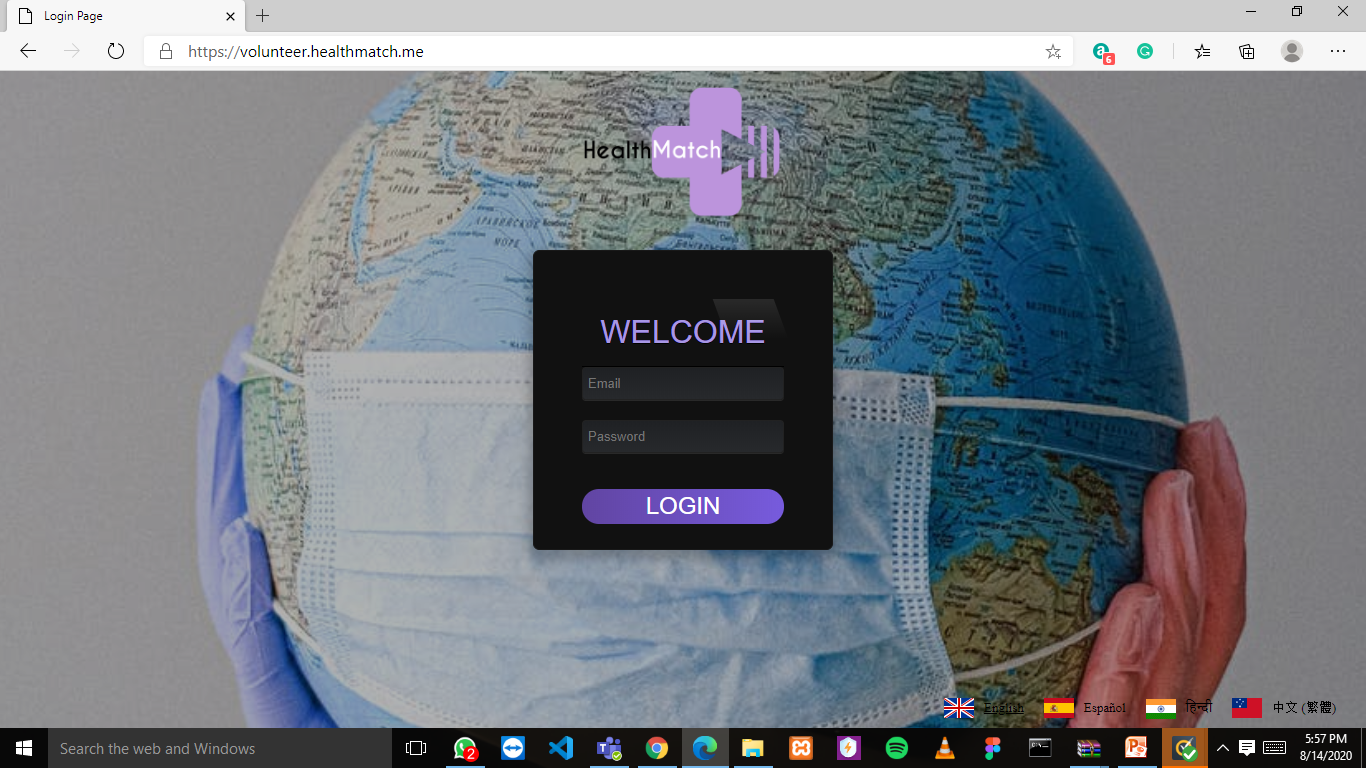Open the highlighted checkmark app on taskbar
Viewport: 1366px width, 768px height.
click(1185, 748)
